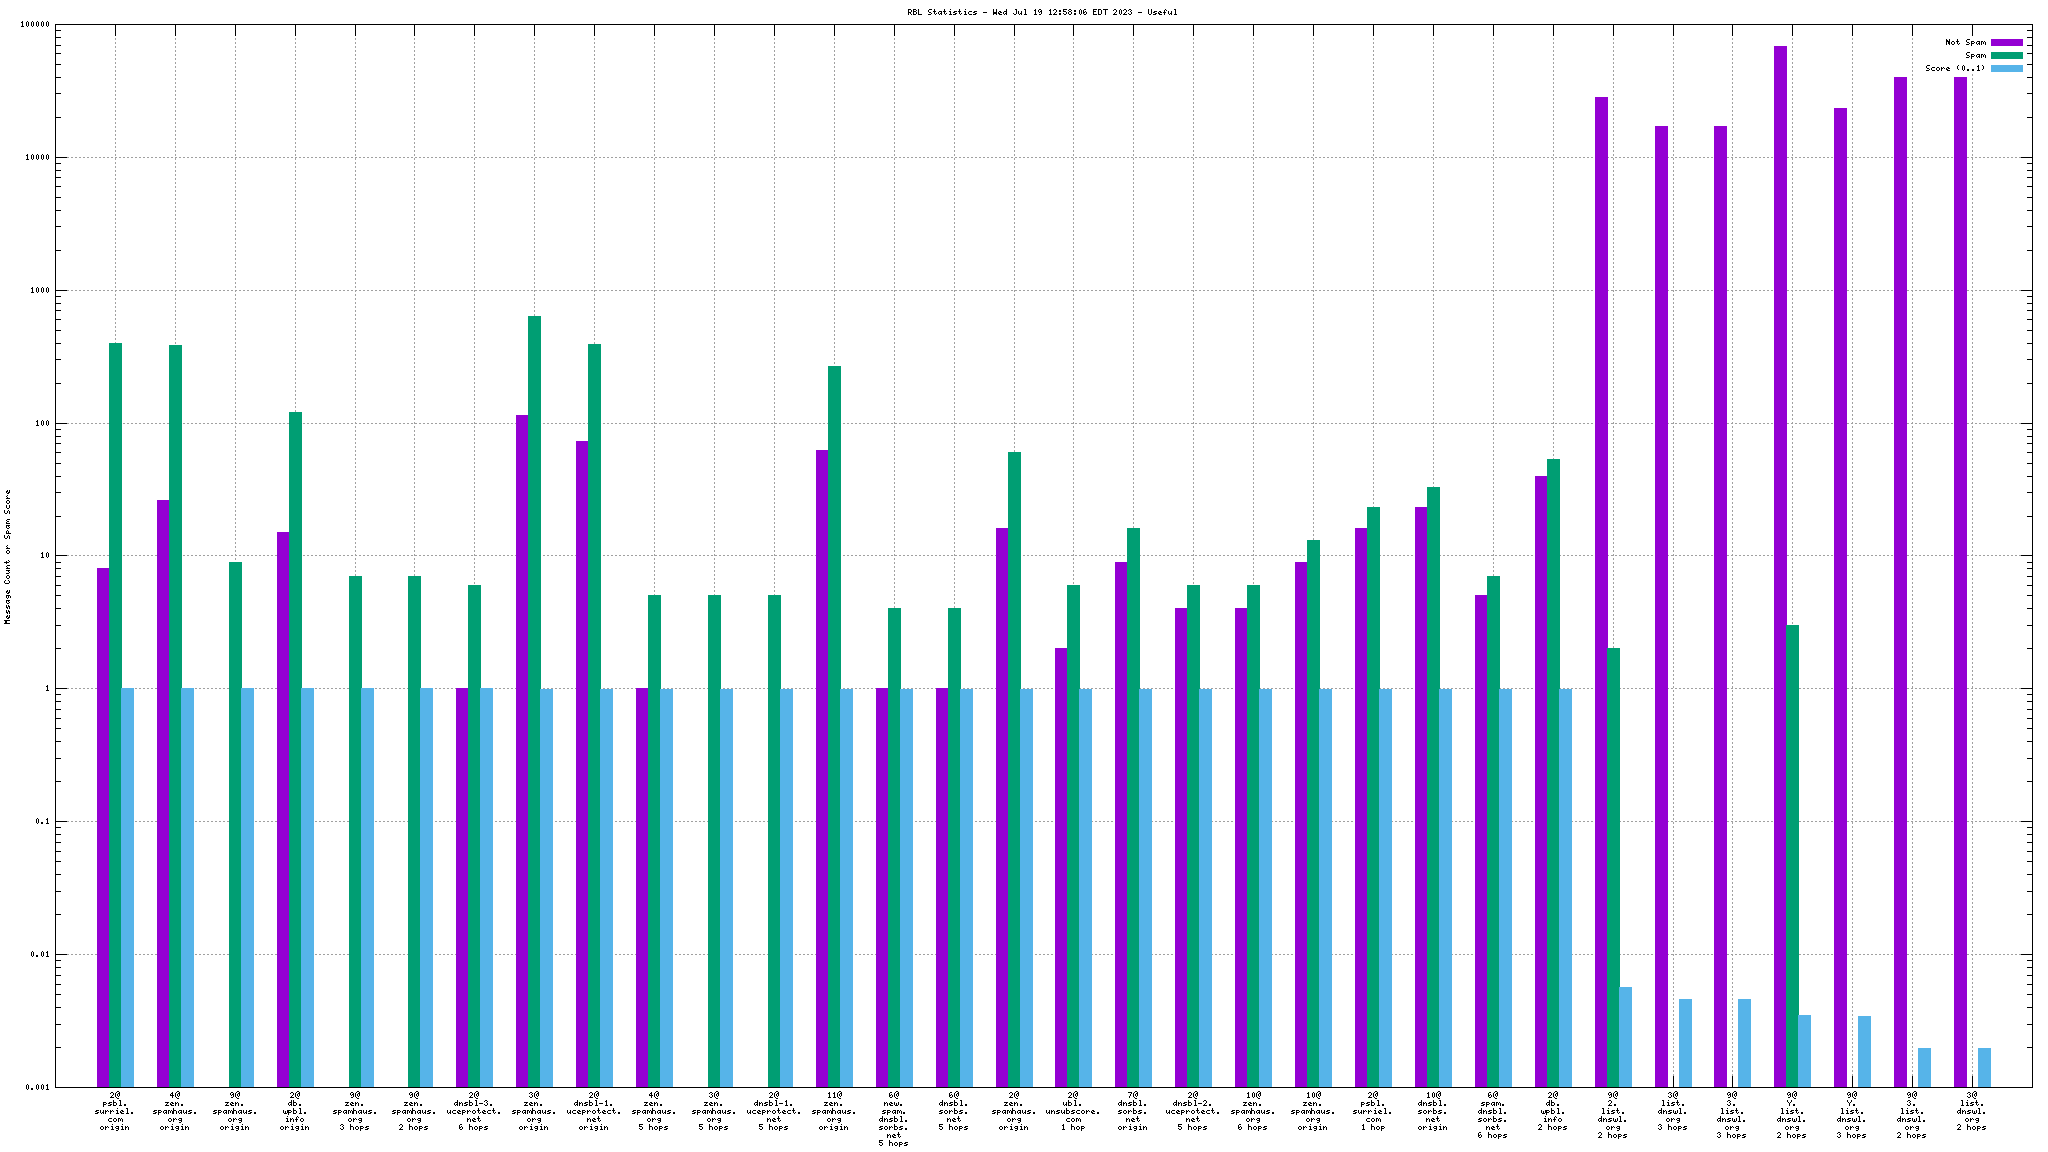Image resolution: width=2048 pixels, height=1152 pixels.
Task: Select the new.spam.dnsbl.sorbs.net 5 hops label
Action: tap(893, 1119)
